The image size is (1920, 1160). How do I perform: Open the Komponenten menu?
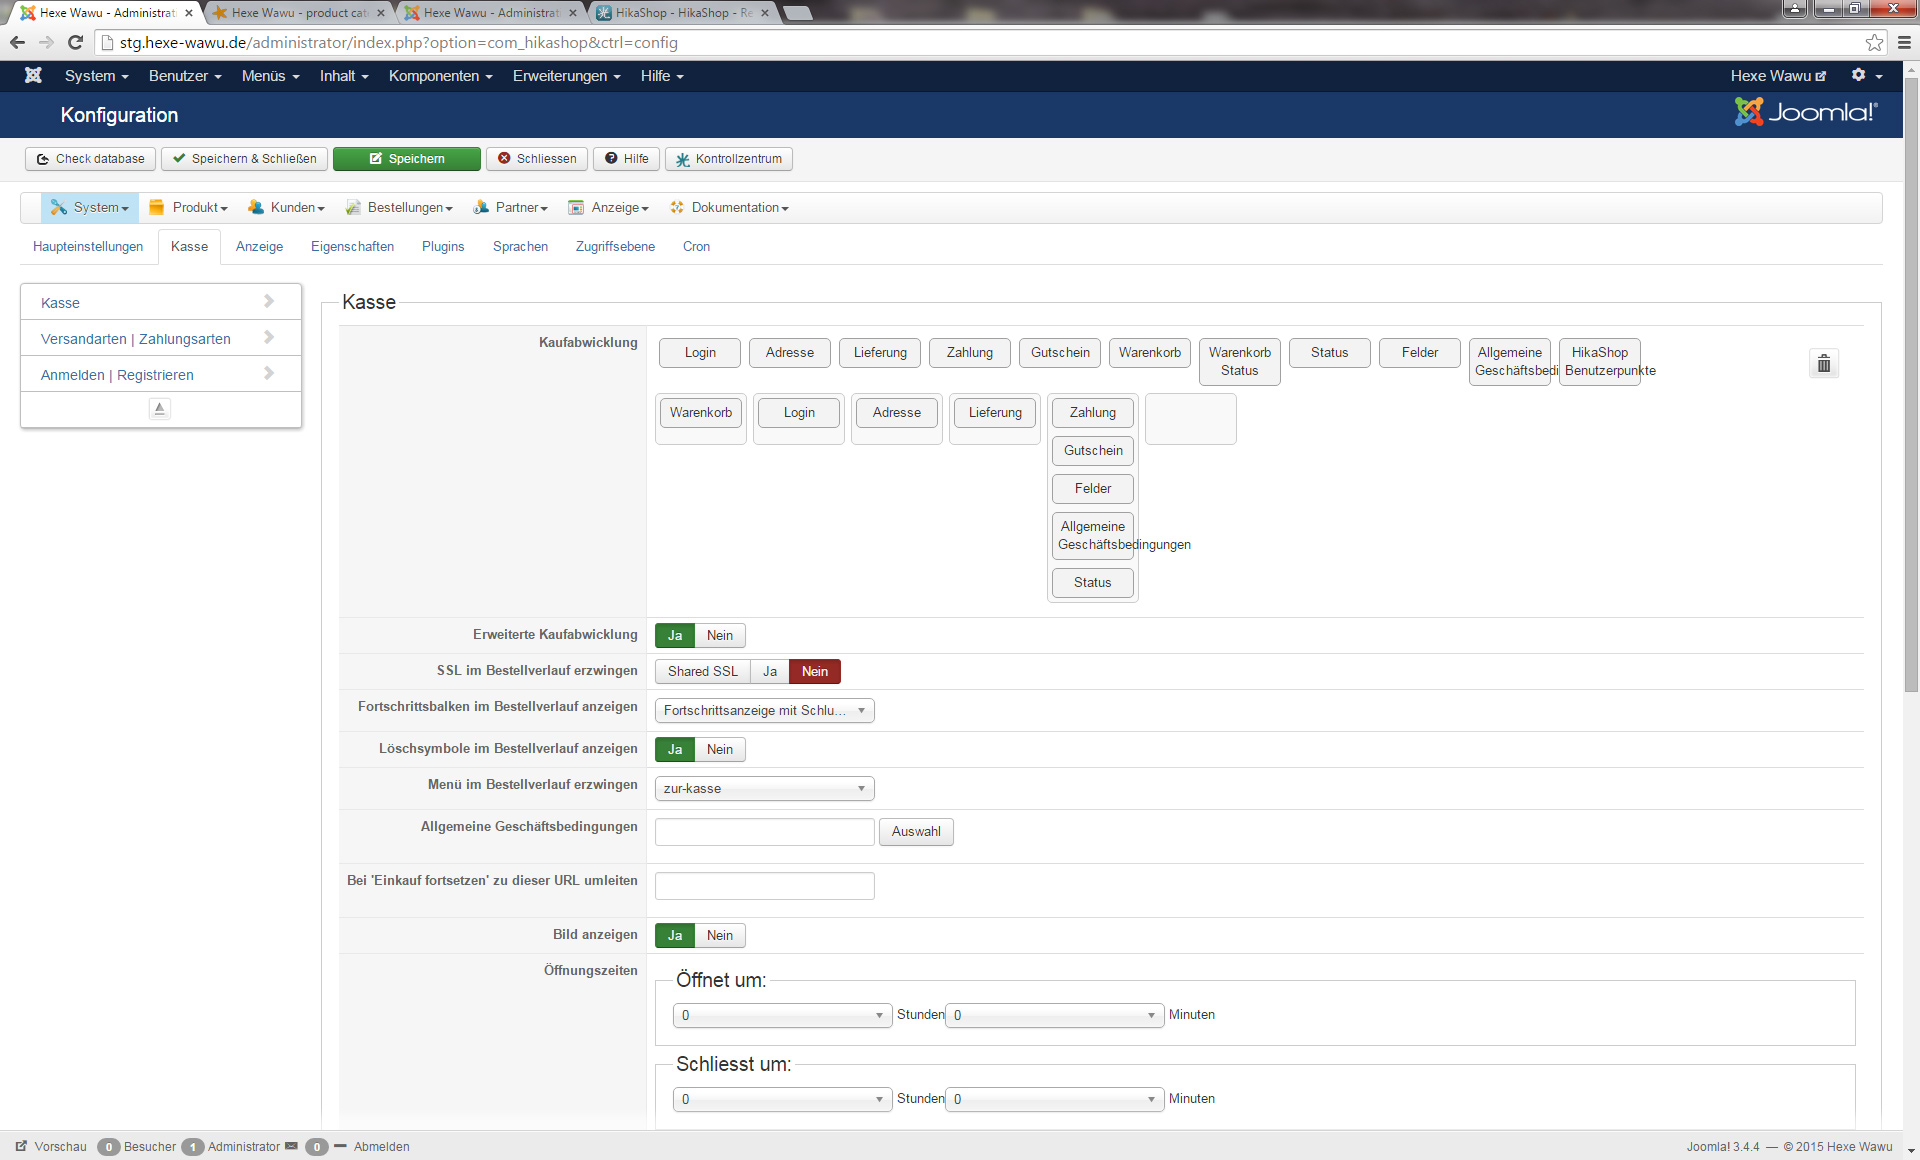440,76
